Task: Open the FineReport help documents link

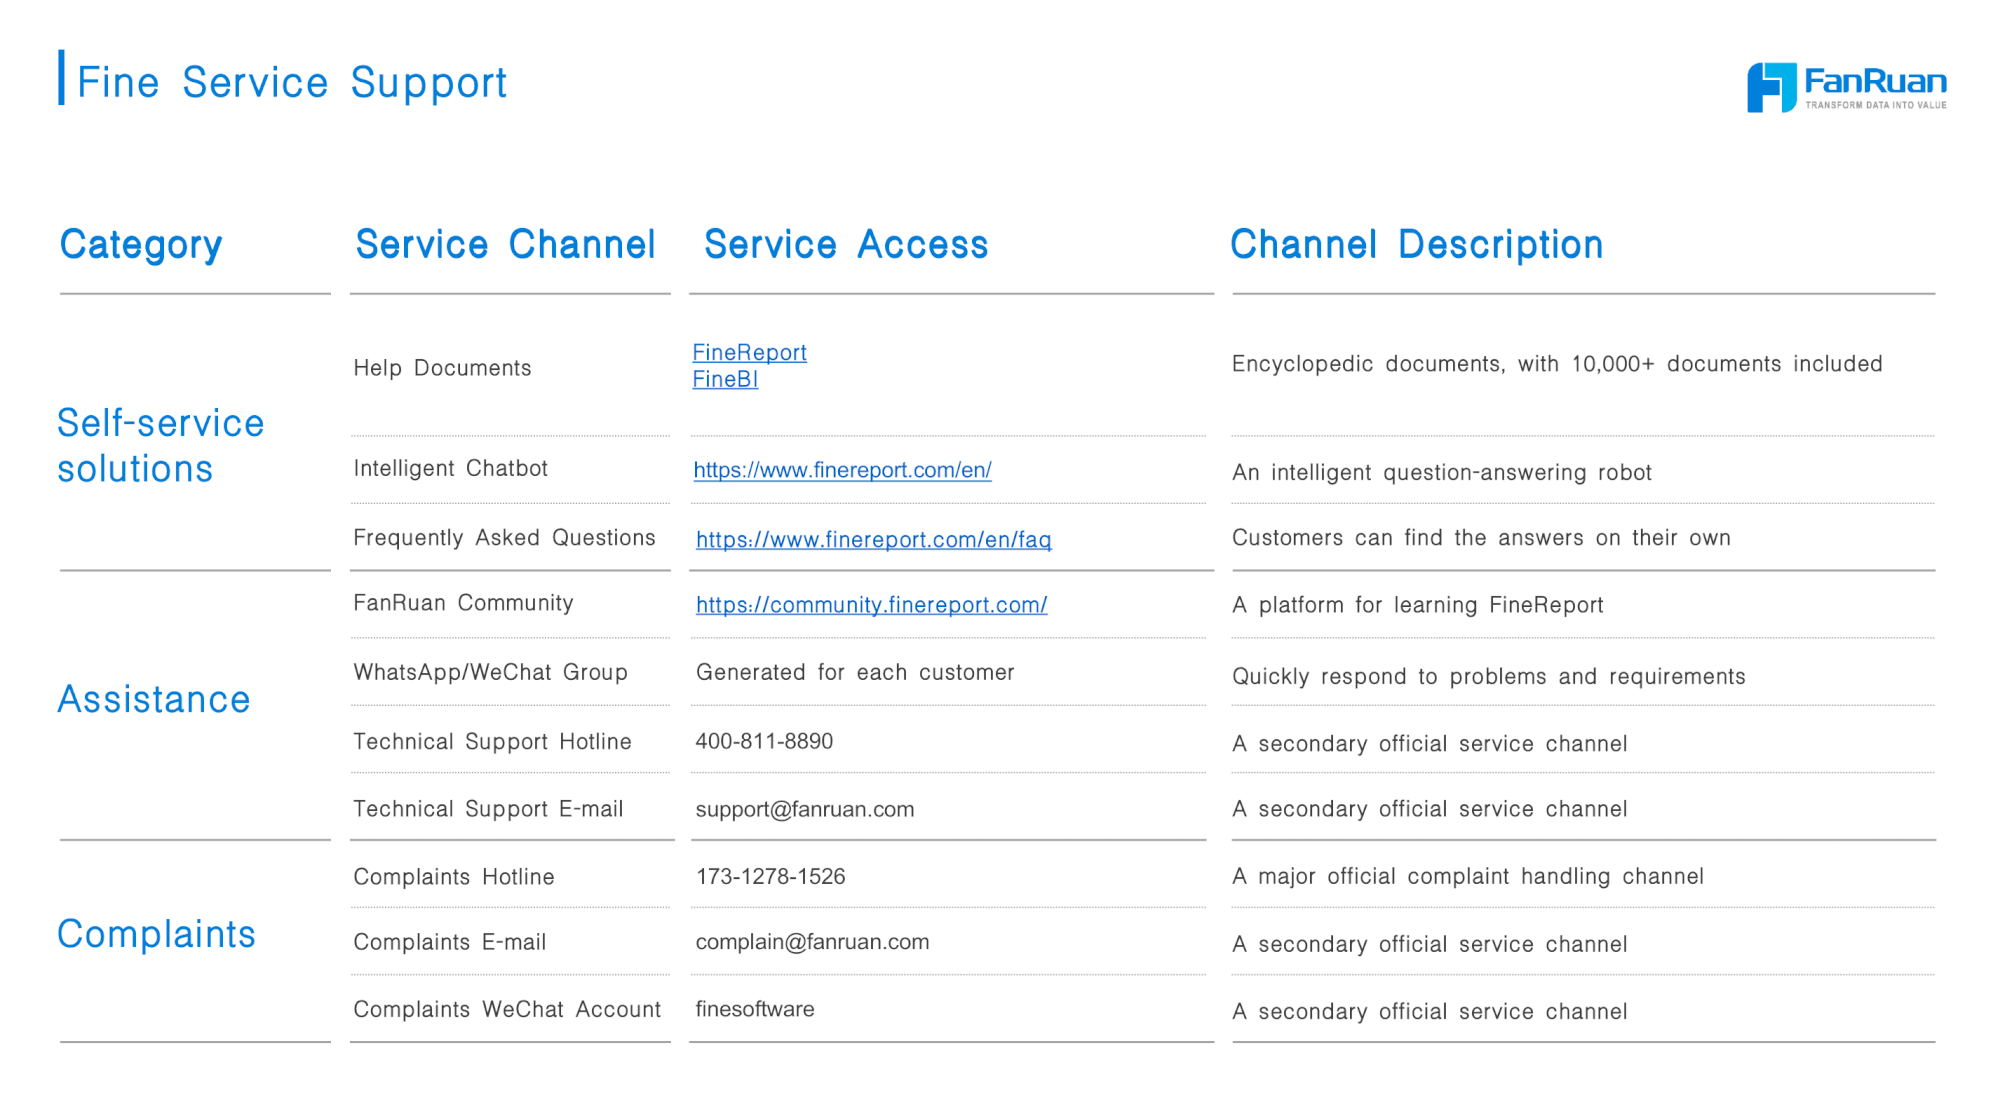Action: (x=749, y=352)
